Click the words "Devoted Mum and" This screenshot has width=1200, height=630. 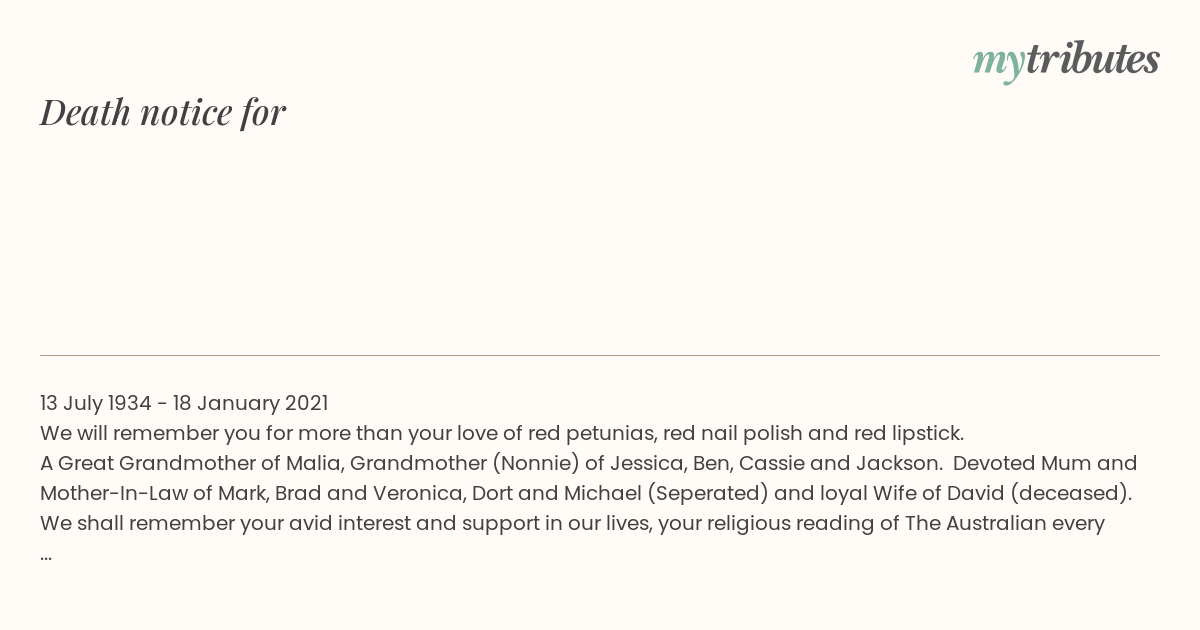coord(1045,463)
